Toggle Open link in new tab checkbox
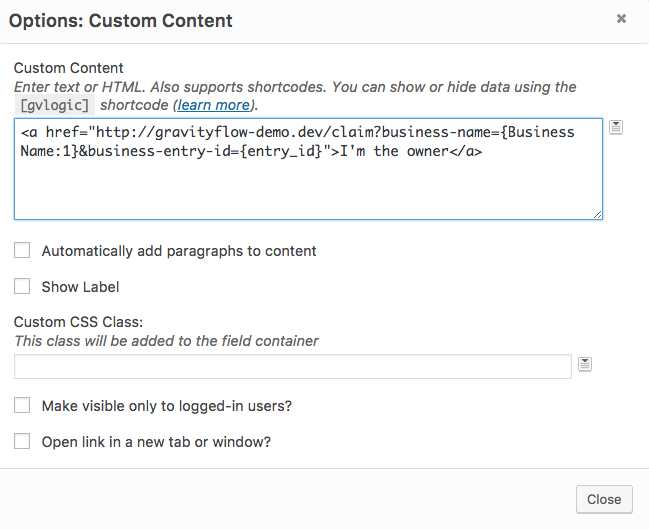649x529 pixels. click(x=22, y=441)
